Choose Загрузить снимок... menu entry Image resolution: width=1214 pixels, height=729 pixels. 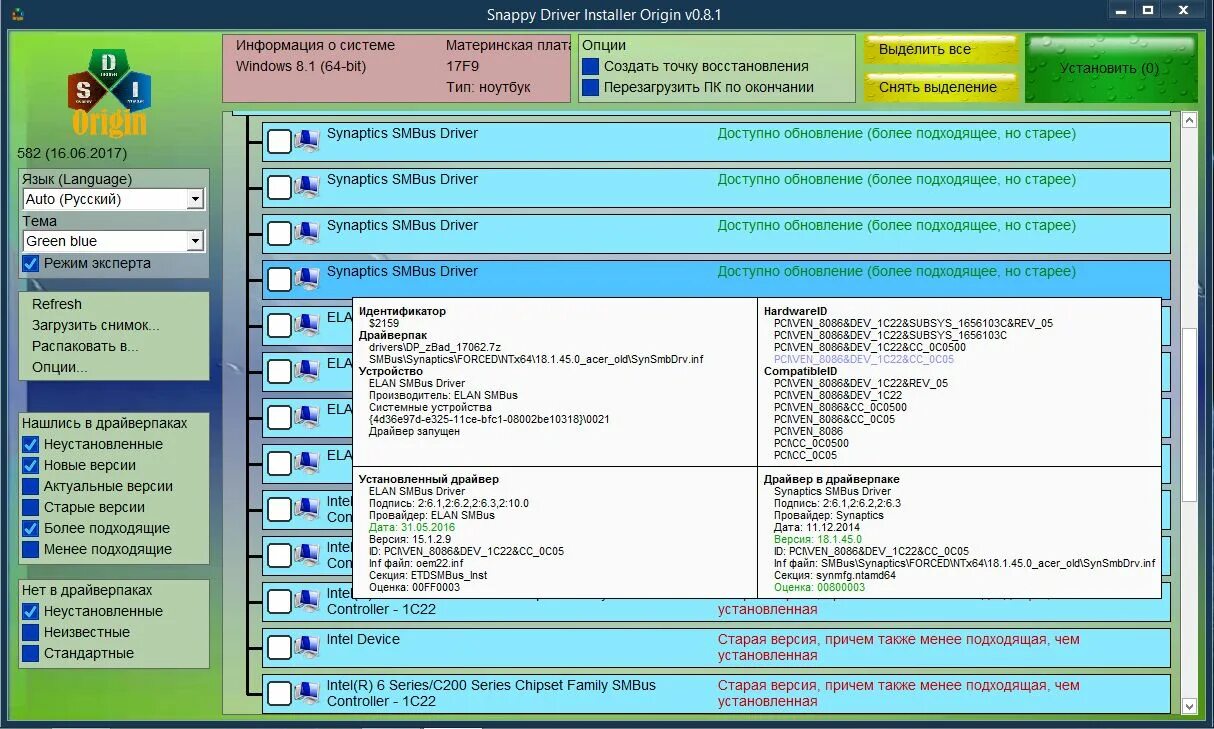pos(96,325)
